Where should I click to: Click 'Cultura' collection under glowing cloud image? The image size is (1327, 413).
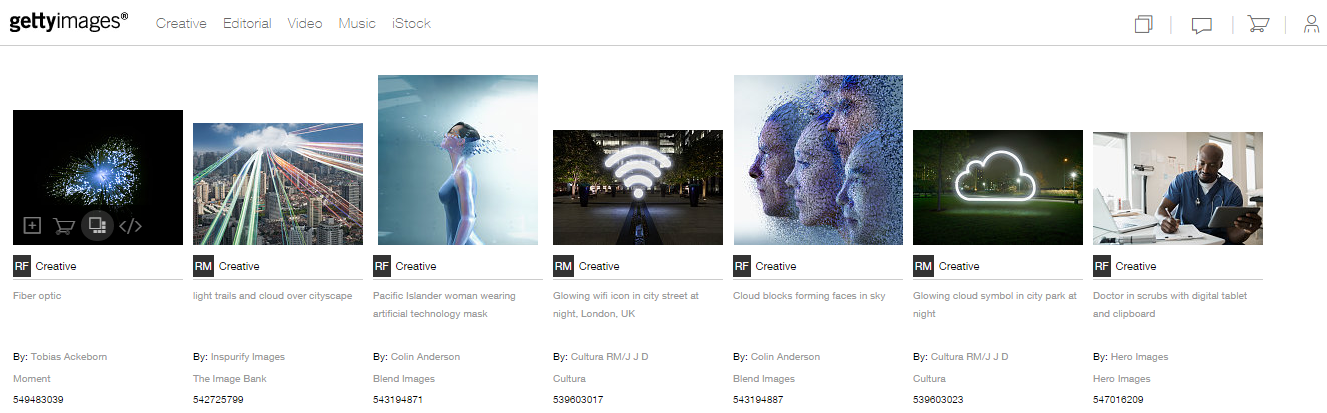pos(929,379)
